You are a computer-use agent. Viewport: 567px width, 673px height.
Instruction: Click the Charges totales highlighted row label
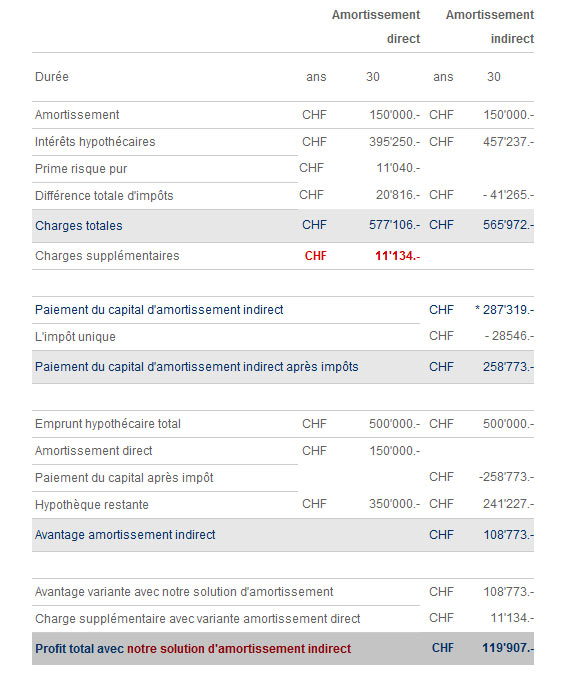[79, 226]
